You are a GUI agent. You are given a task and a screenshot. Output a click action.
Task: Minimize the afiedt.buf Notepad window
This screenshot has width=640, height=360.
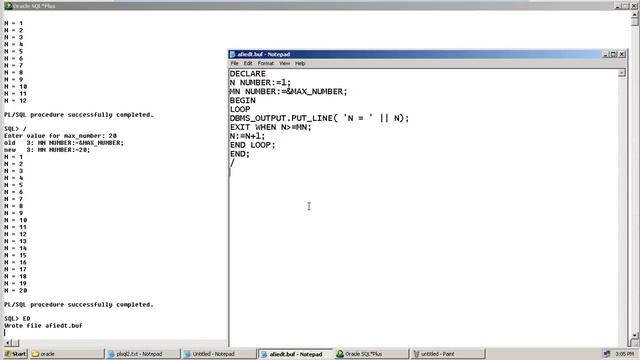(x=606, y=54)
